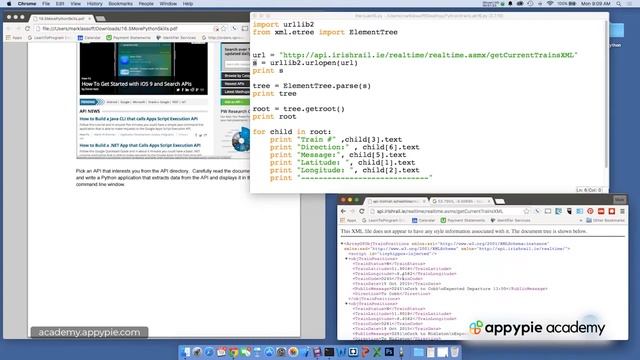Click Spotlight search icon in menu bar

tap(619, 4)
